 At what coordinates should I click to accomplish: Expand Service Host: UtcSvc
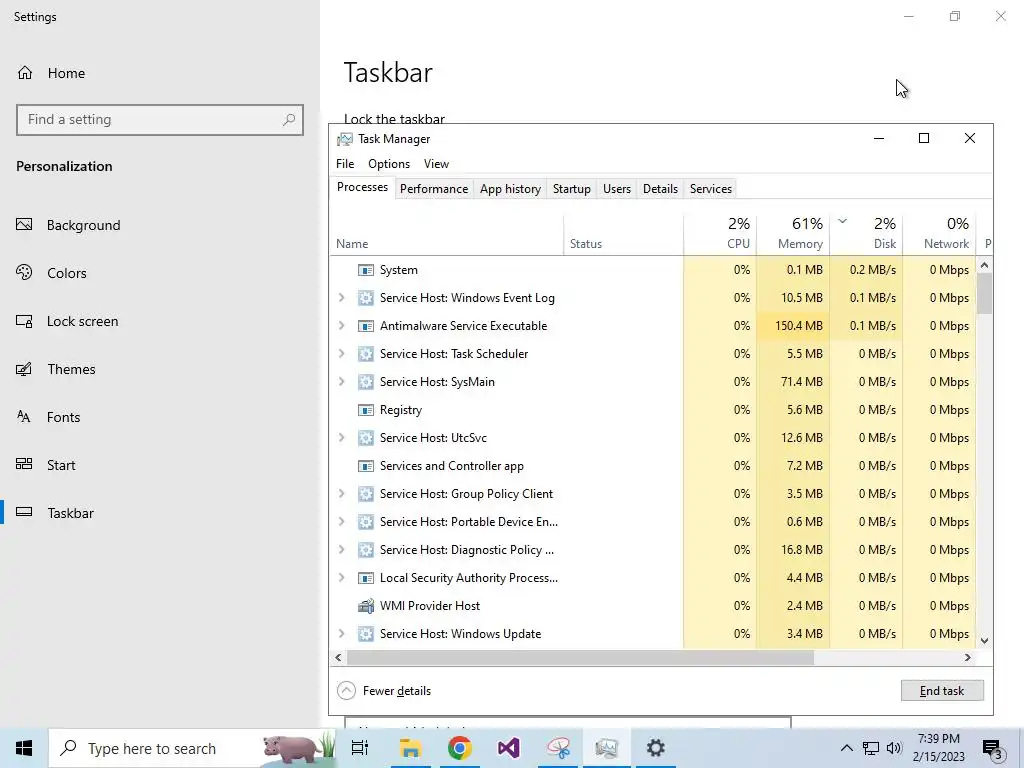342,438
